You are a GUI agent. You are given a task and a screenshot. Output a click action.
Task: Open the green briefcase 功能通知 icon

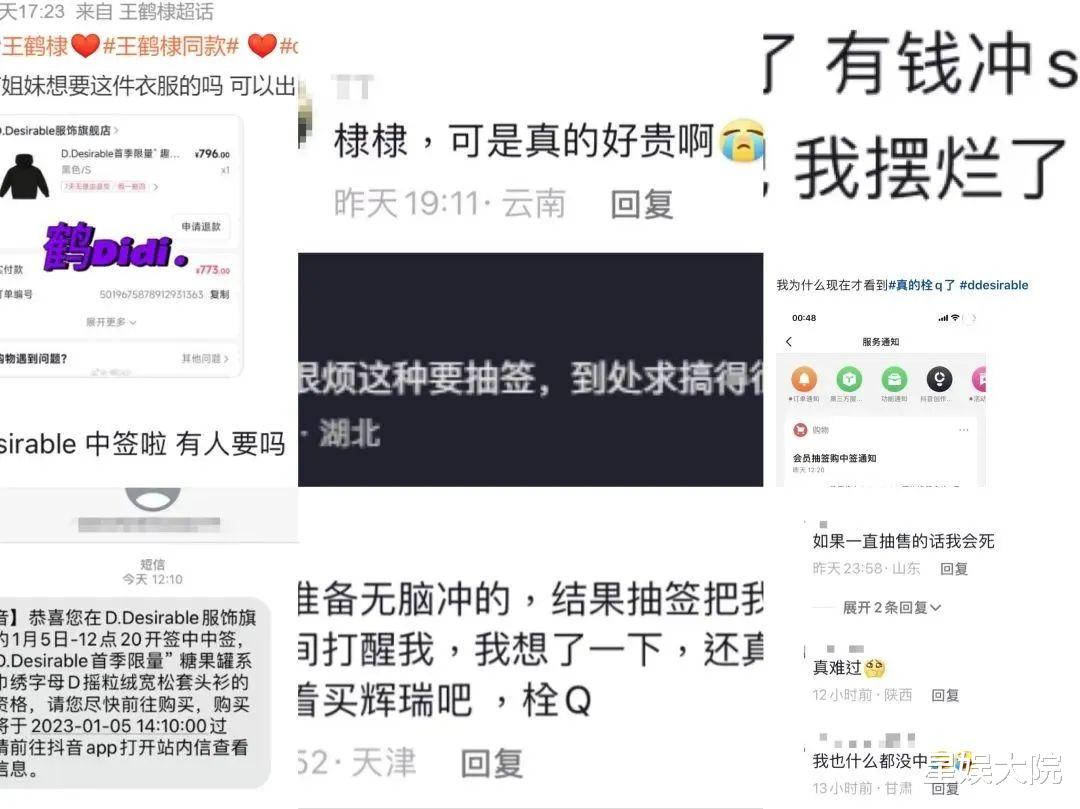pos(894,379)
